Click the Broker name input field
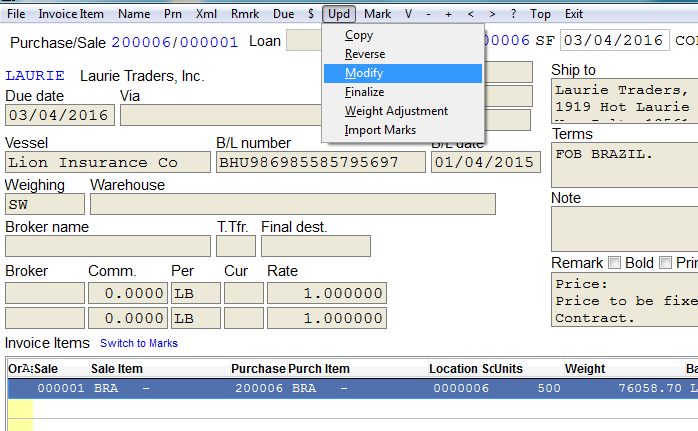The height and width of the screenshot is (431, 698). click(x=108, y=246)
